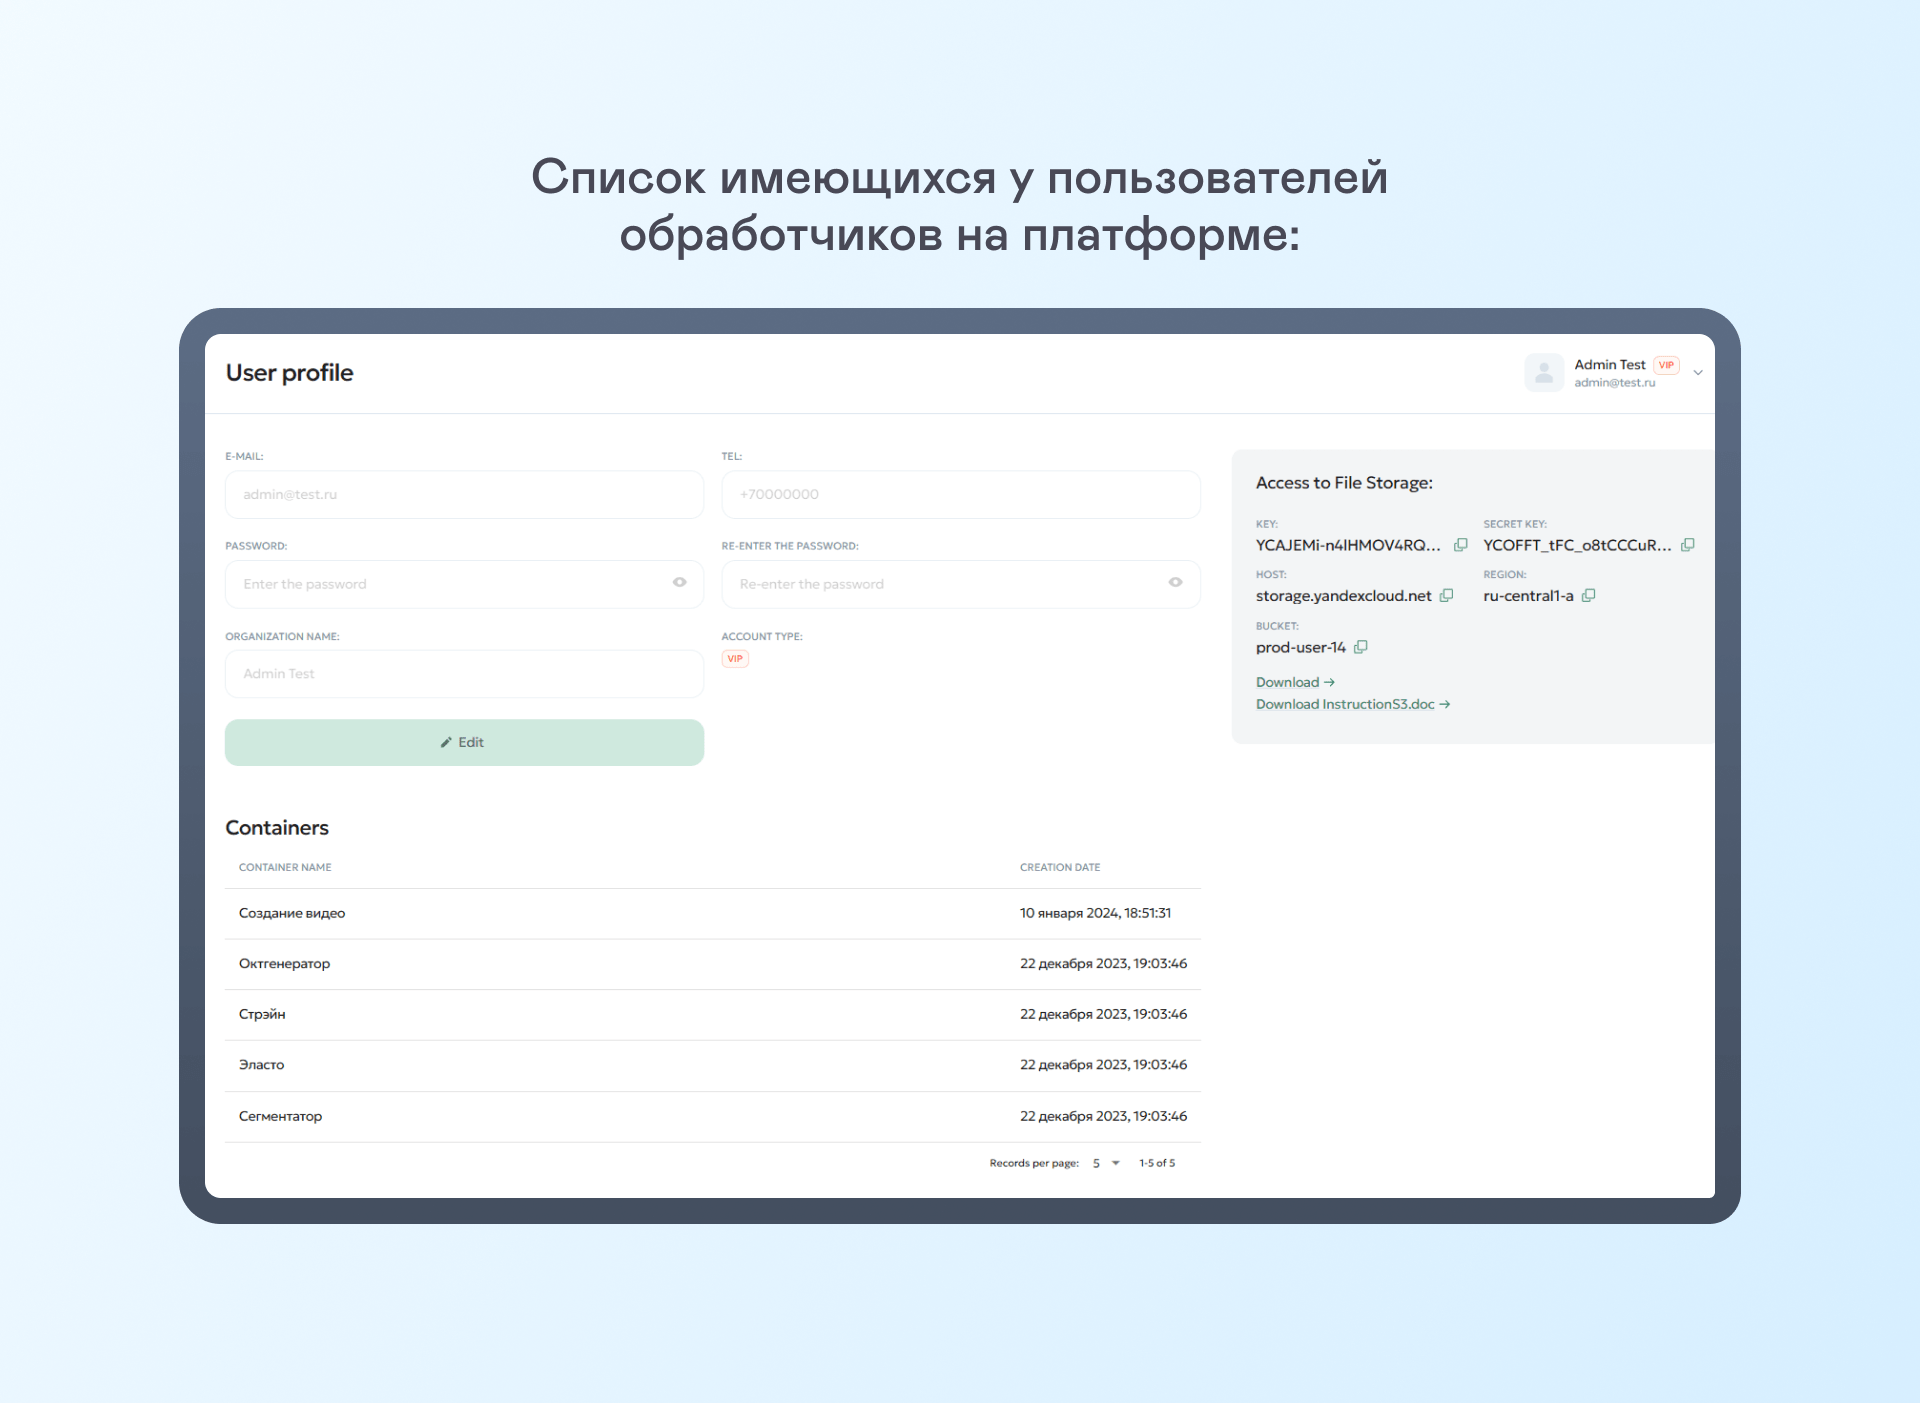Focus the Organization name field
This screenshot has height=1403, width=1920.
pyautogui.click(x=464, y=674)
